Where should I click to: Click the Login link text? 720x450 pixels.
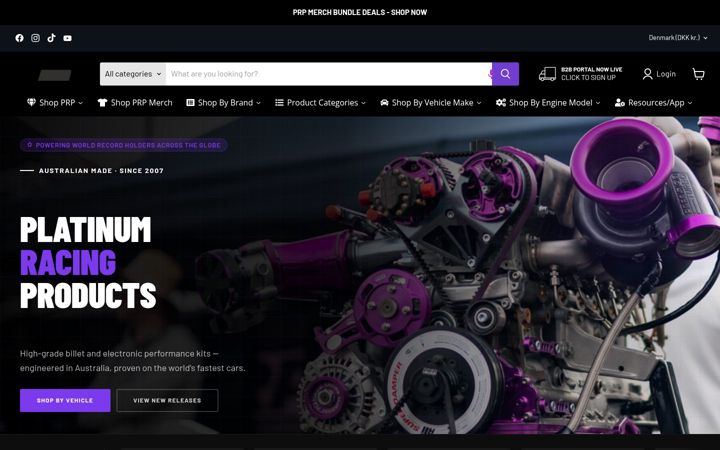click(666, 74)
